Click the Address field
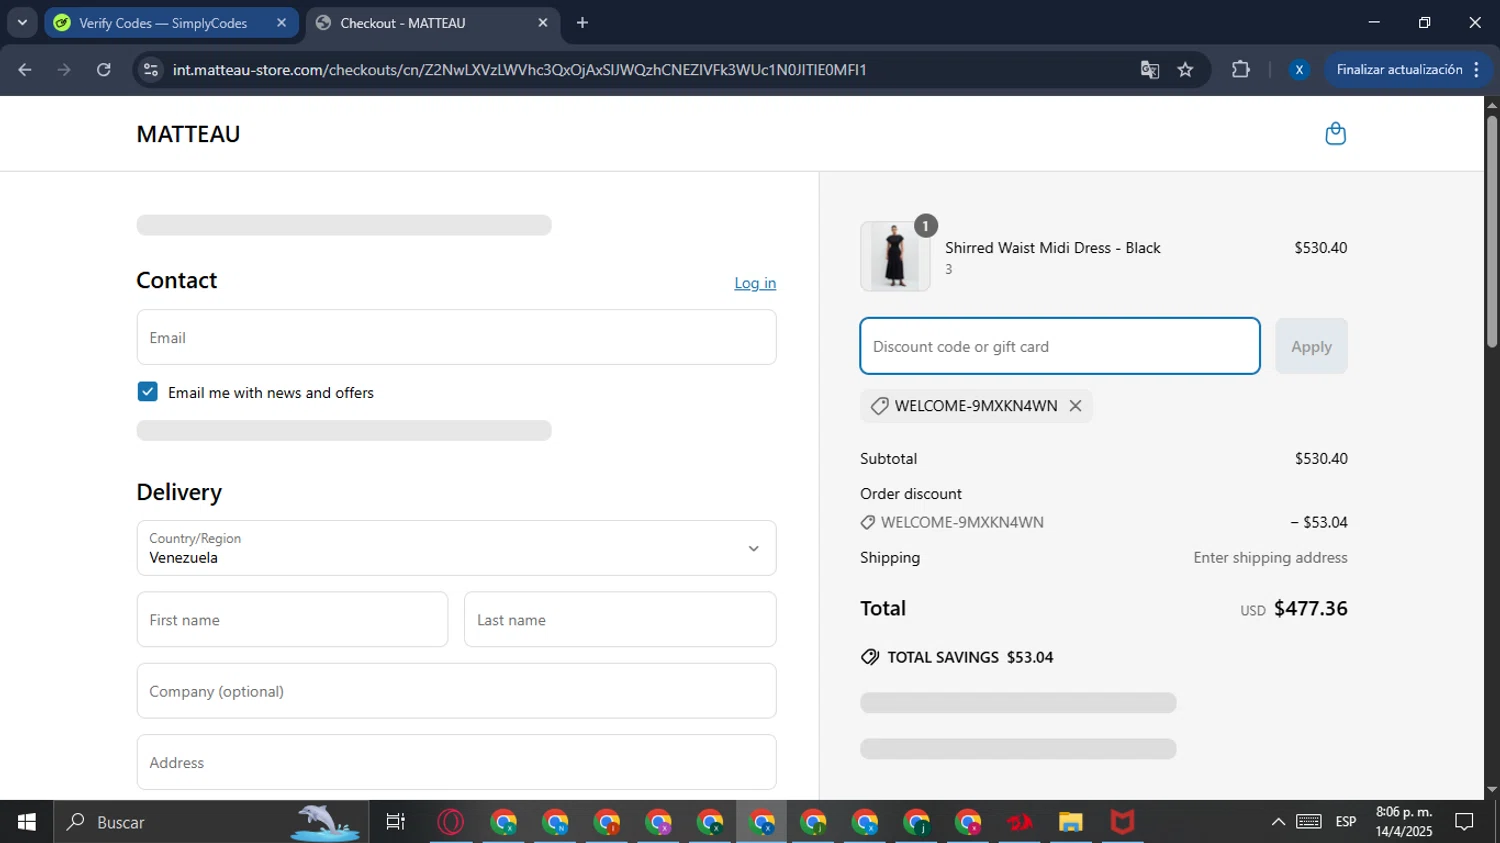 tap(456, 762)
